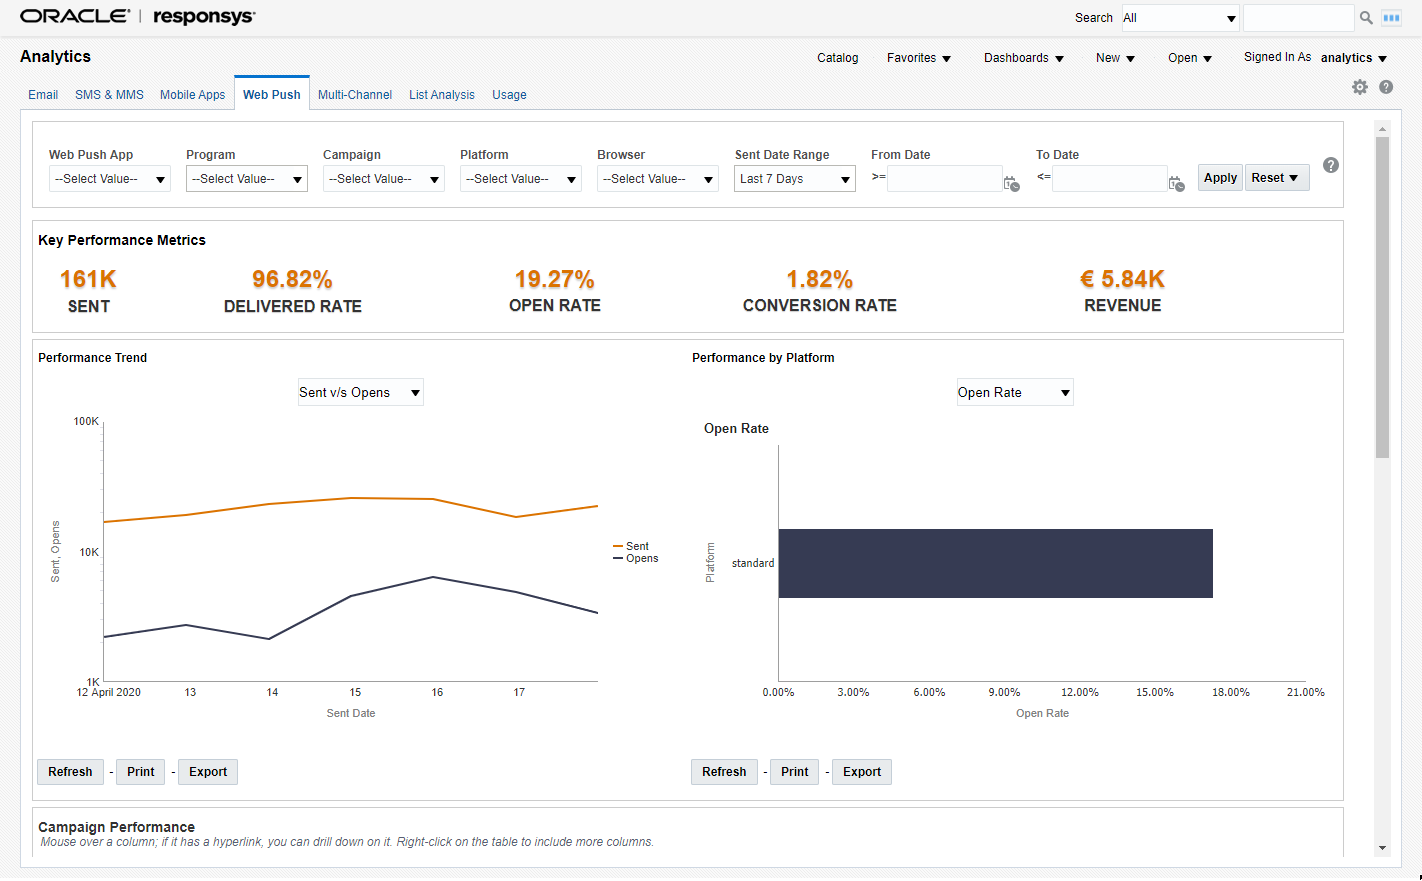
Task: Open the Browser filter dropdown
Action: [657, 179]
